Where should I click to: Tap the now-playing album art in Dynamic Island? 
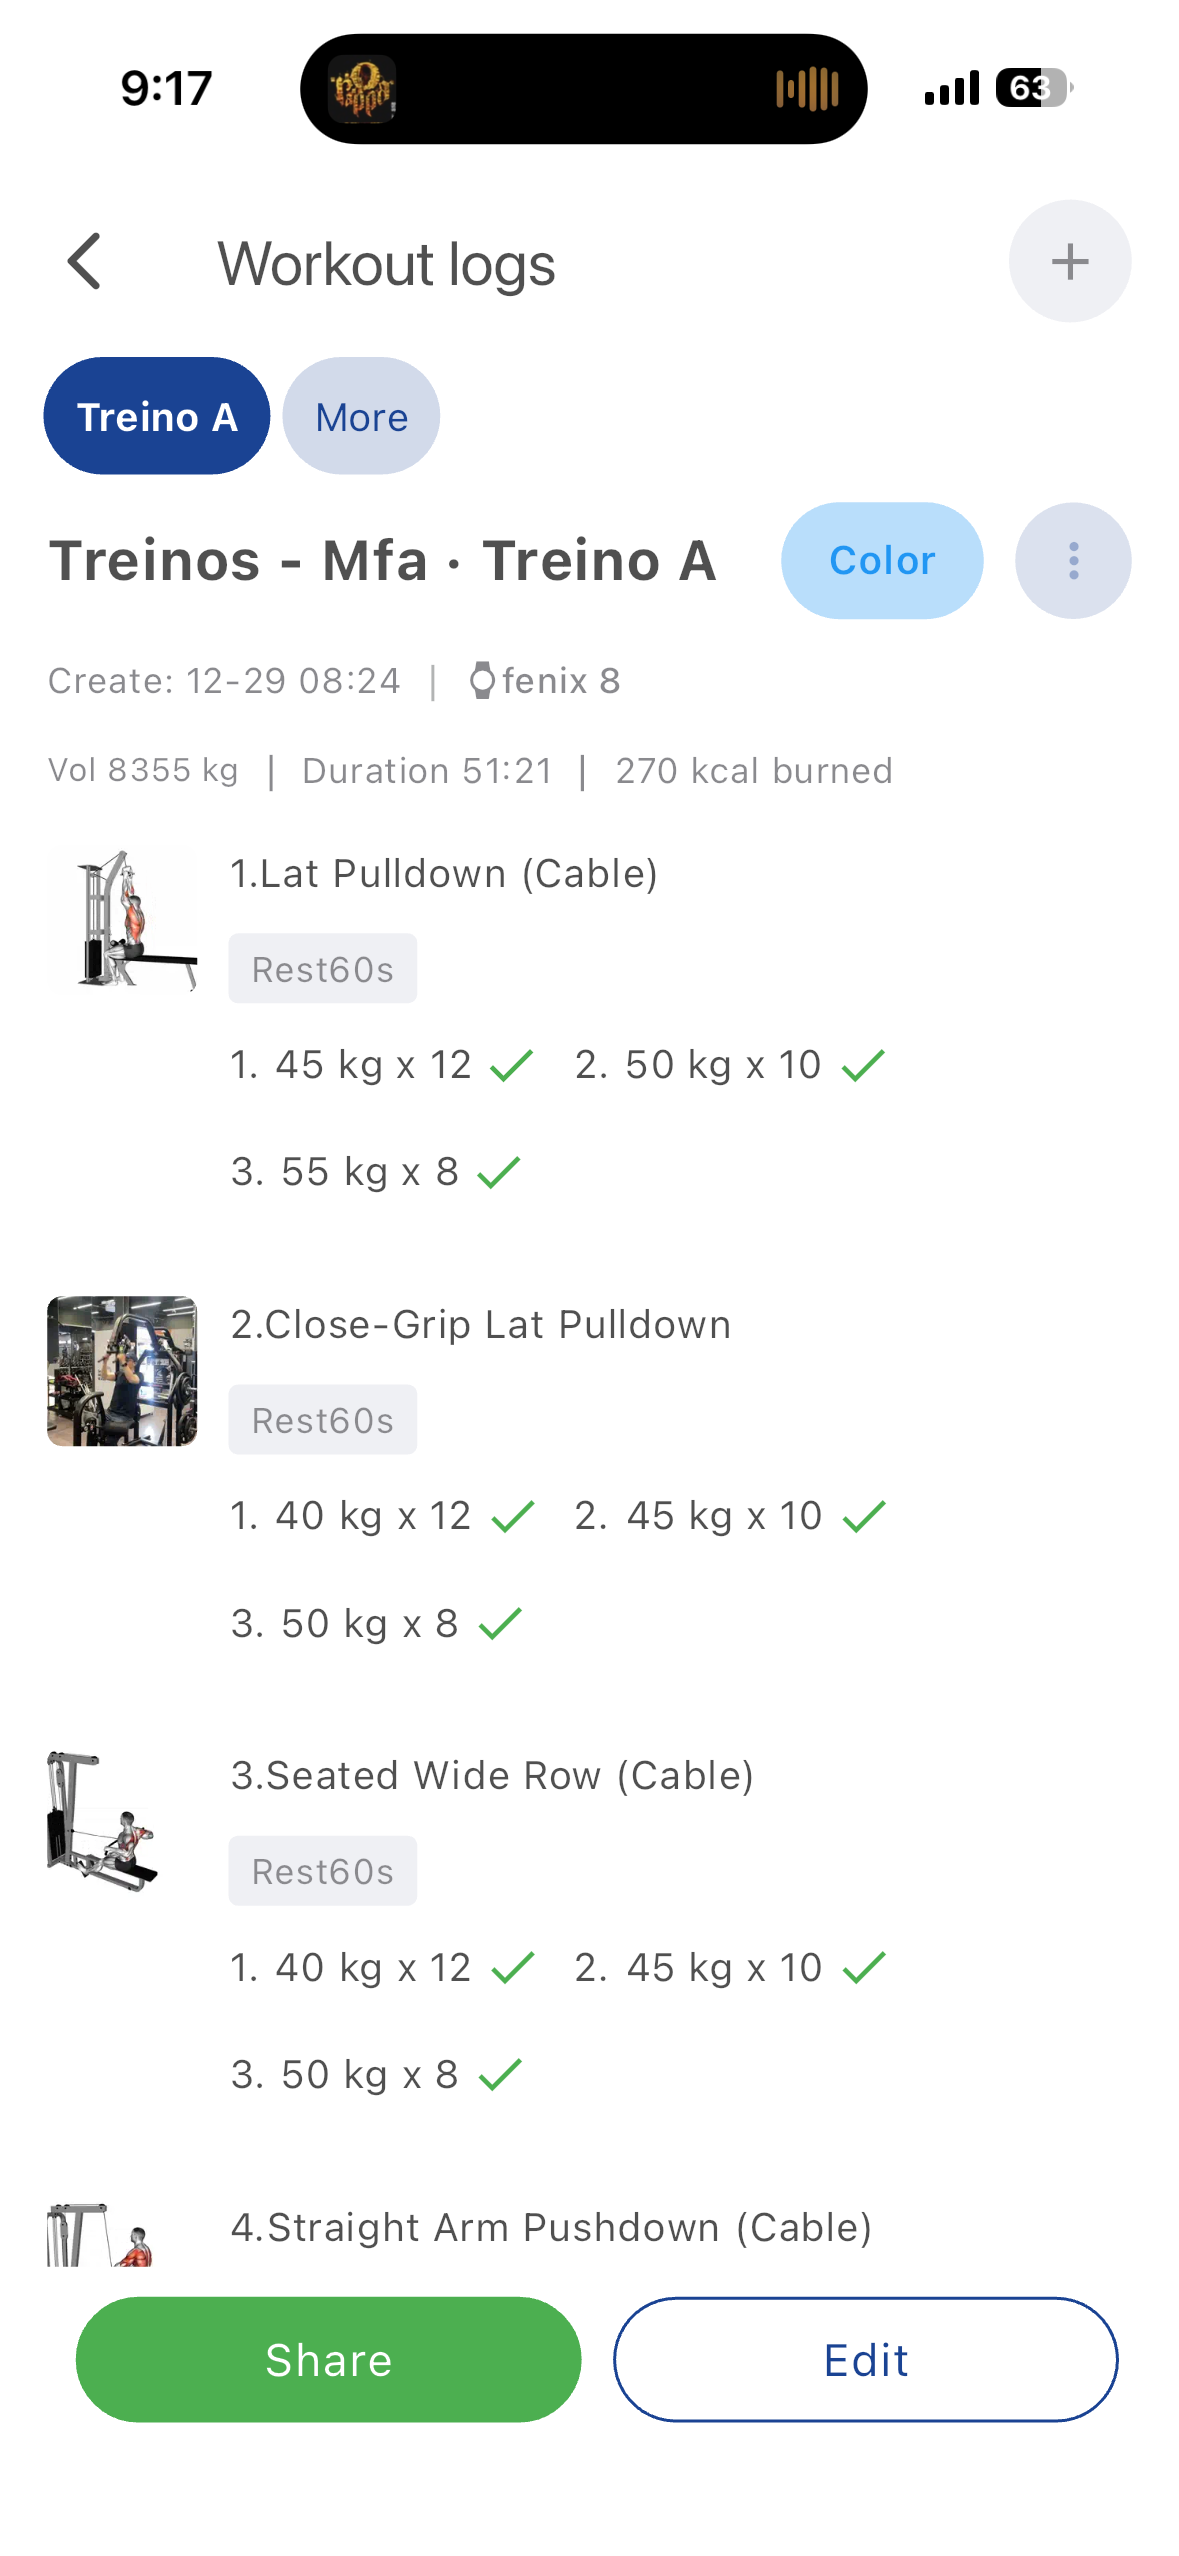(362, 90)
